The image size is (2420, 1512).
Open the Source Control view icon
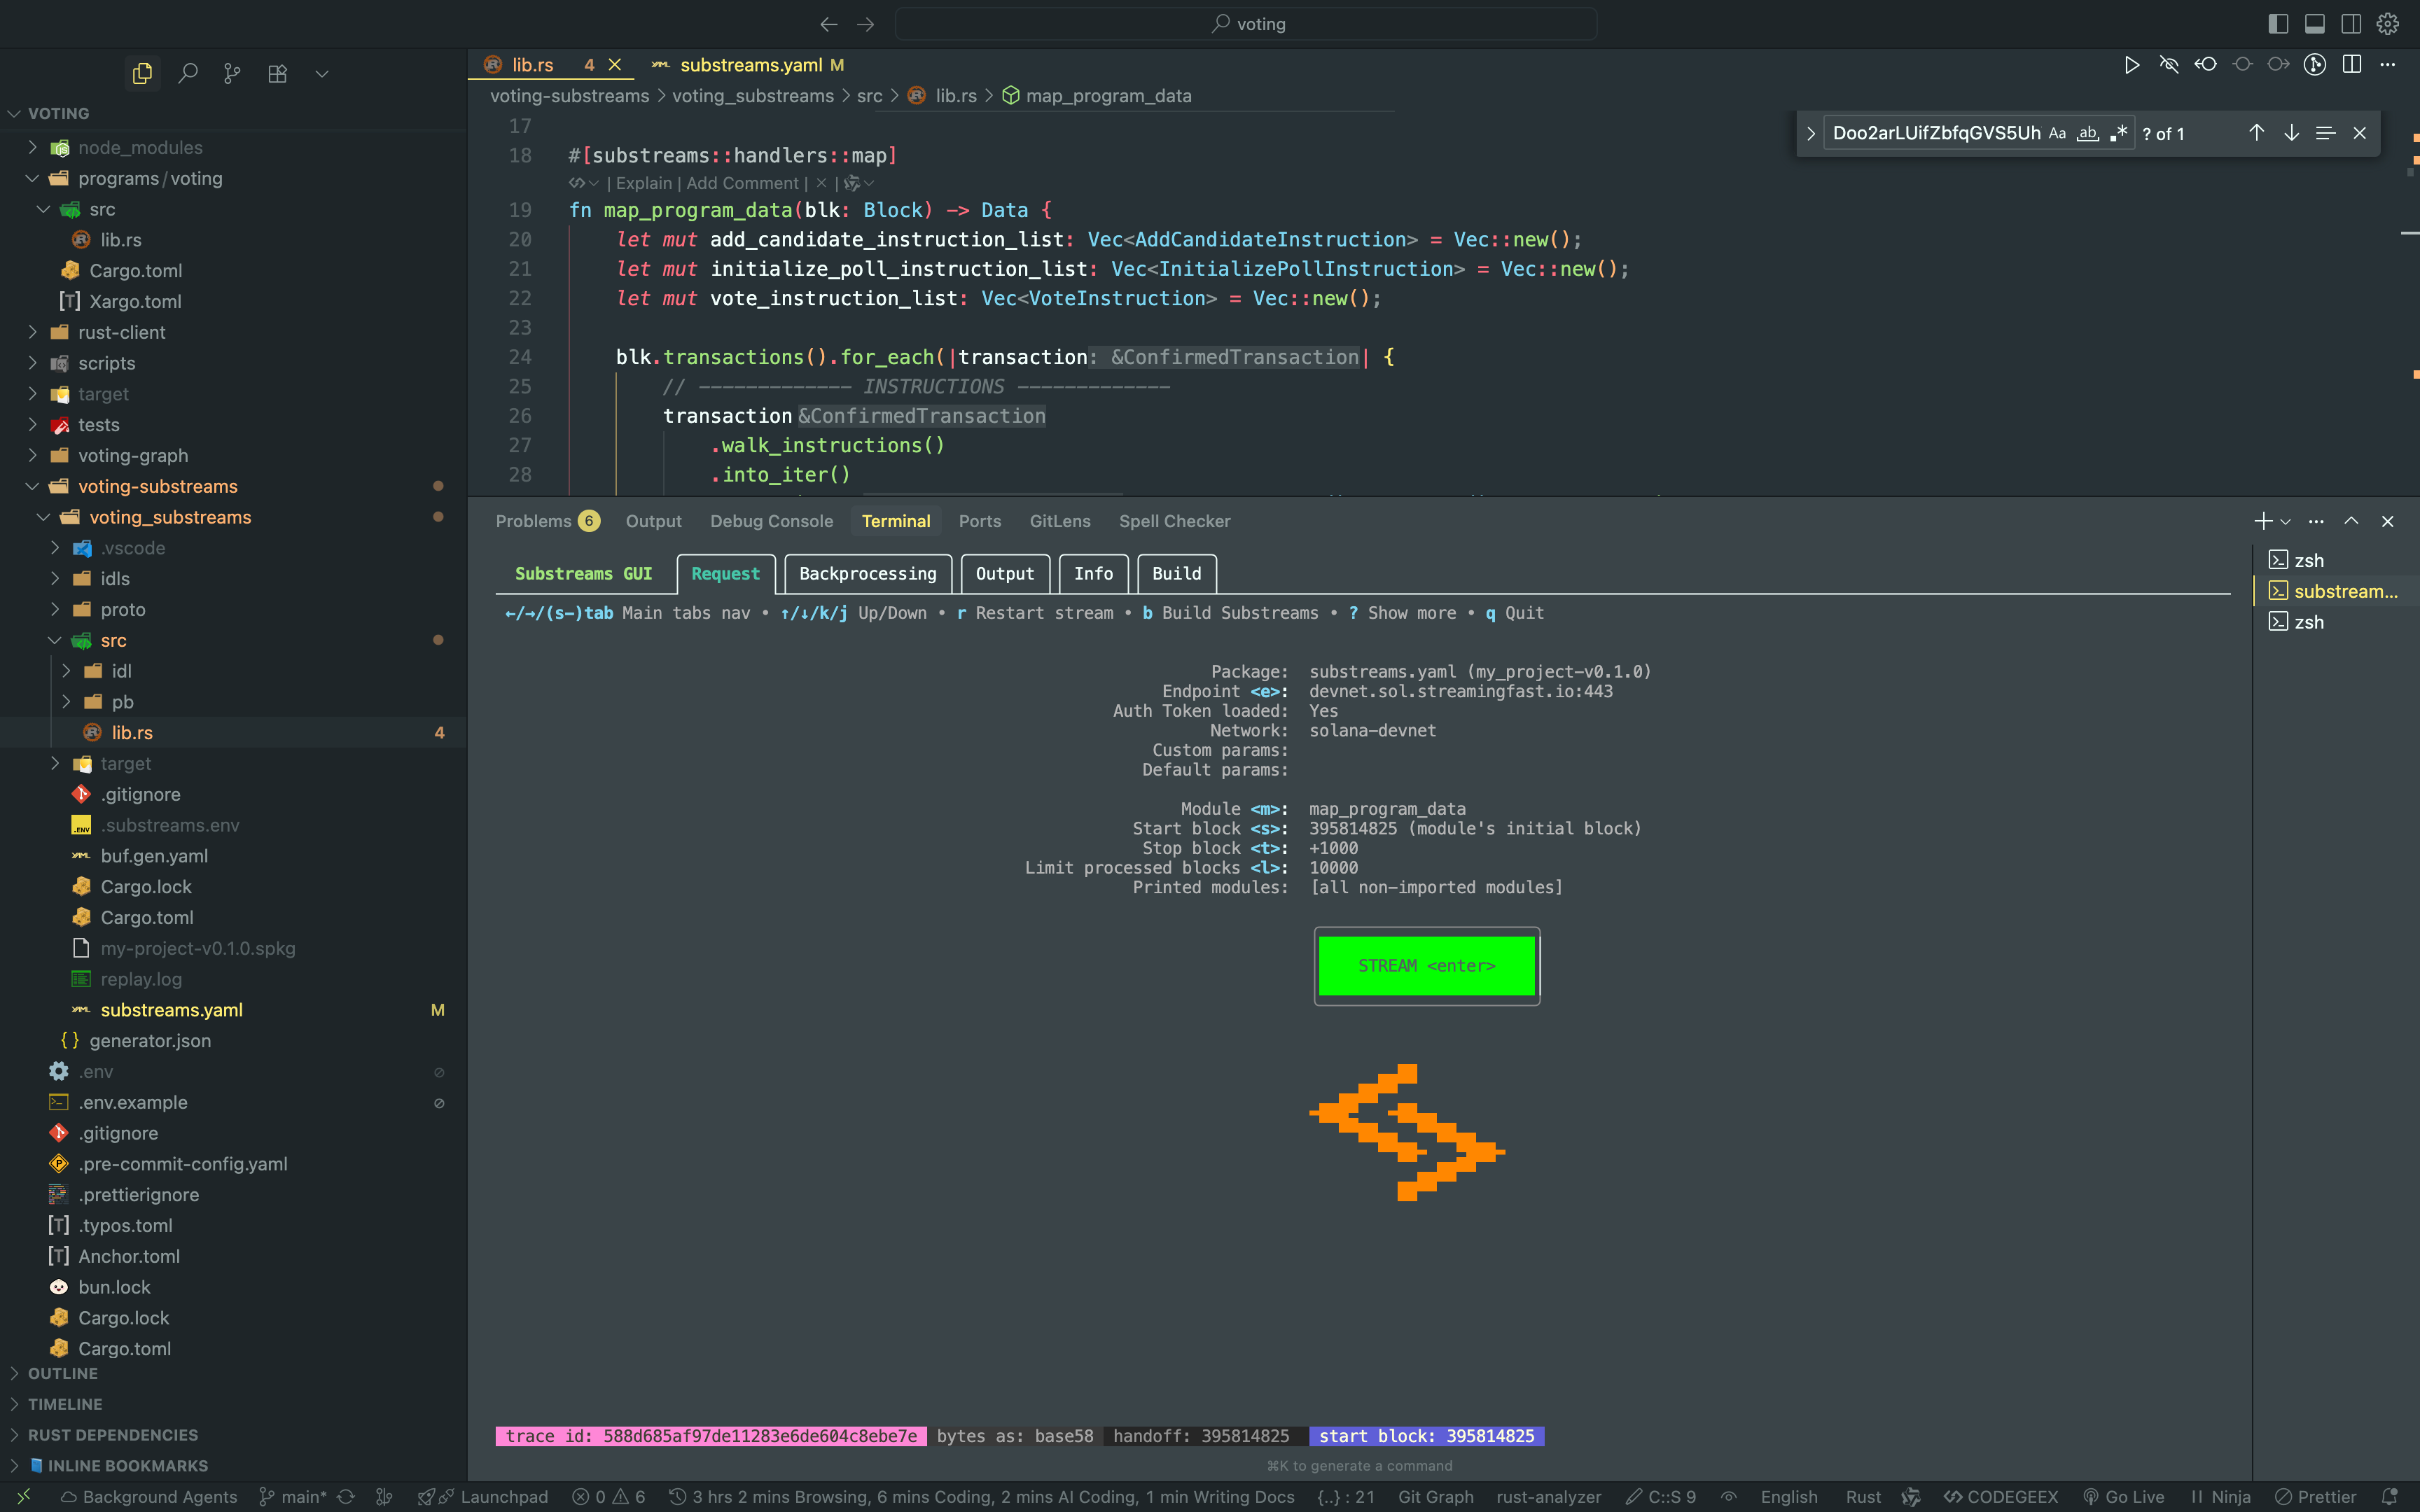click(232, 73)
